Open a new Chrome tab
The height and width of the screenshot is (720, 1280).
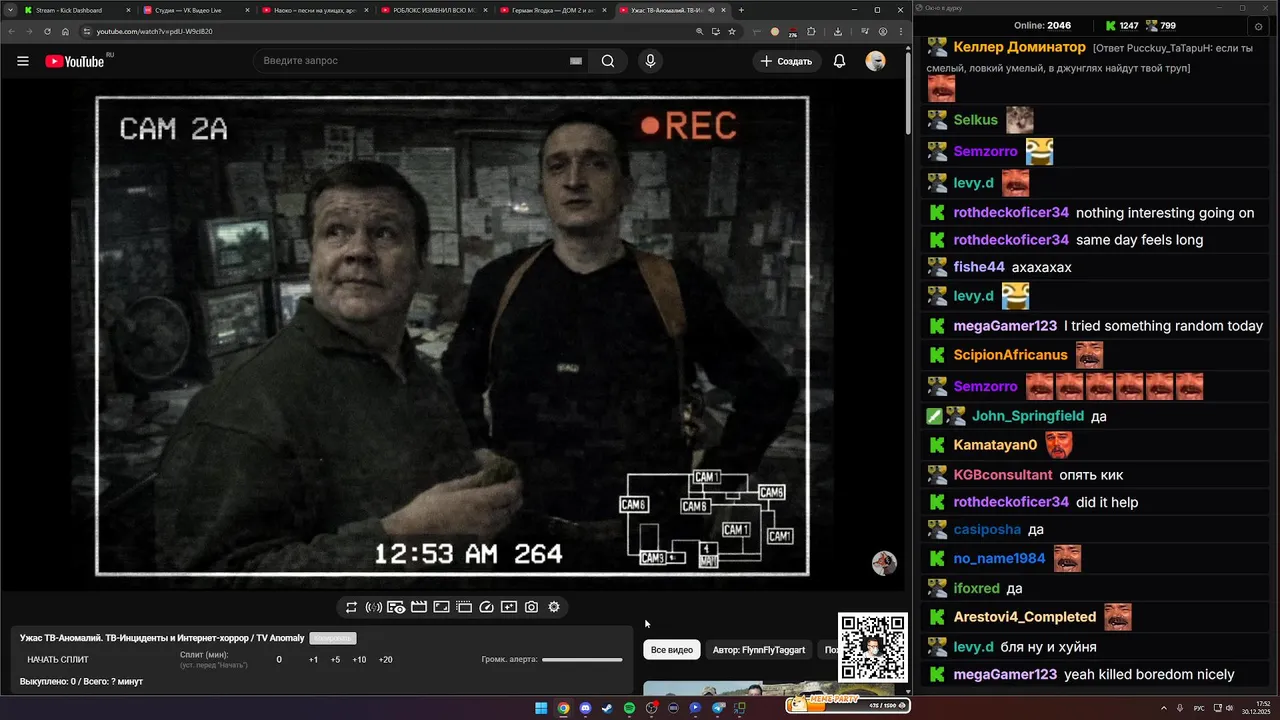point(741,10)
